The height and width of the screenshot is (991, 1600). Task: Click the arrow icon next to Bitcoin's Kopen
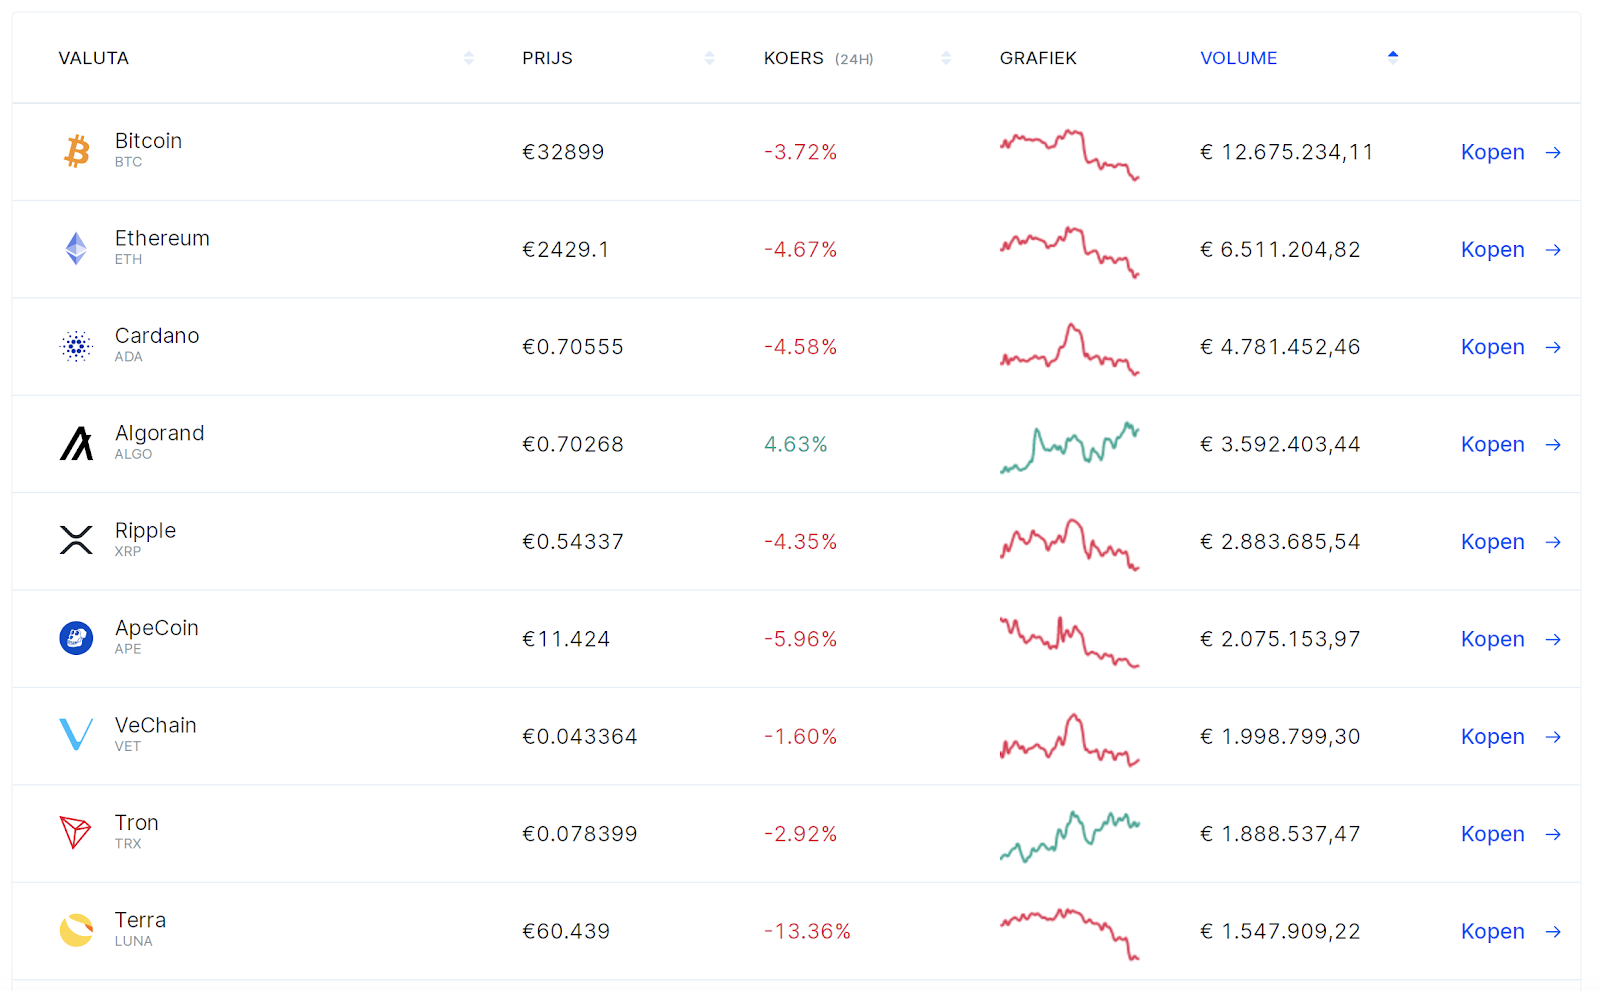click(x=1553, y=152)
